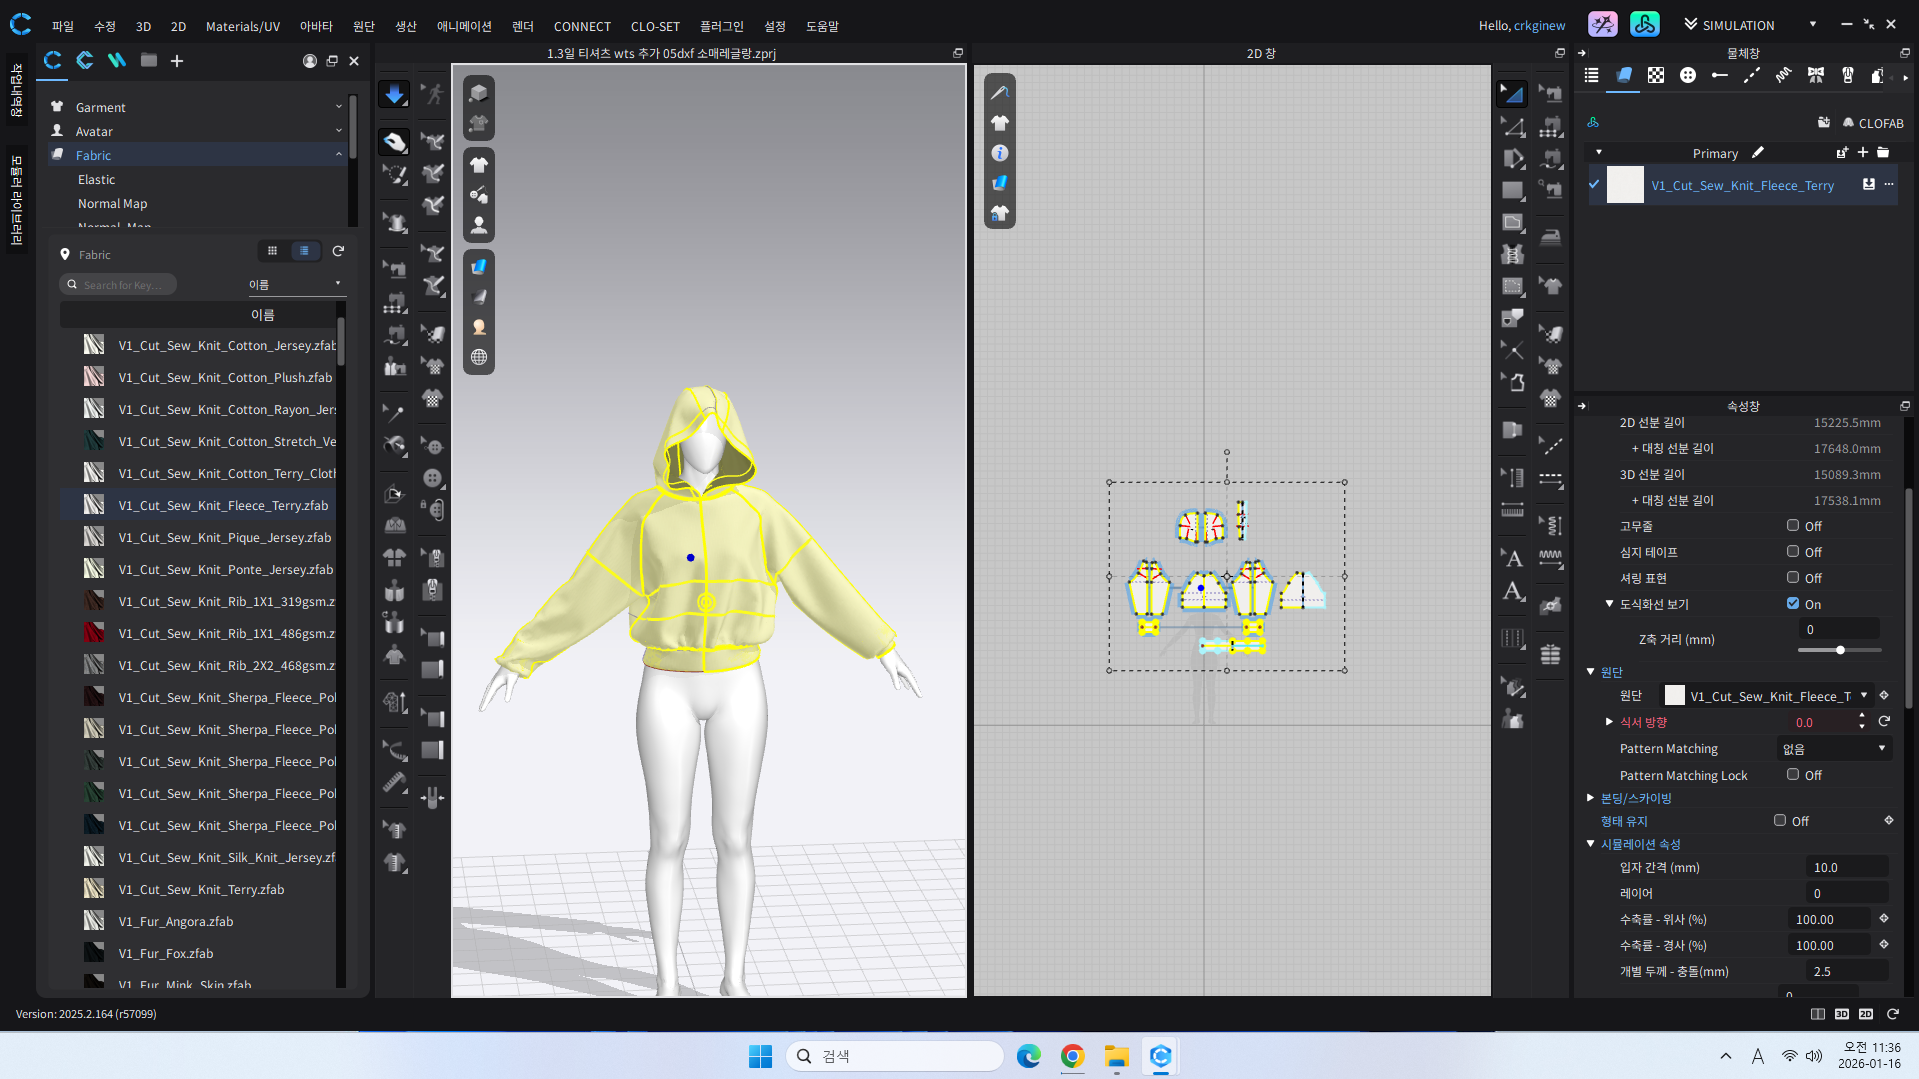The height and width of the screenshot is (1079, 1919).
Task: Select V1_Cut_Sew_Knit_Pique_Jersey.zfab fabric in list
Action: pos(225,537)
